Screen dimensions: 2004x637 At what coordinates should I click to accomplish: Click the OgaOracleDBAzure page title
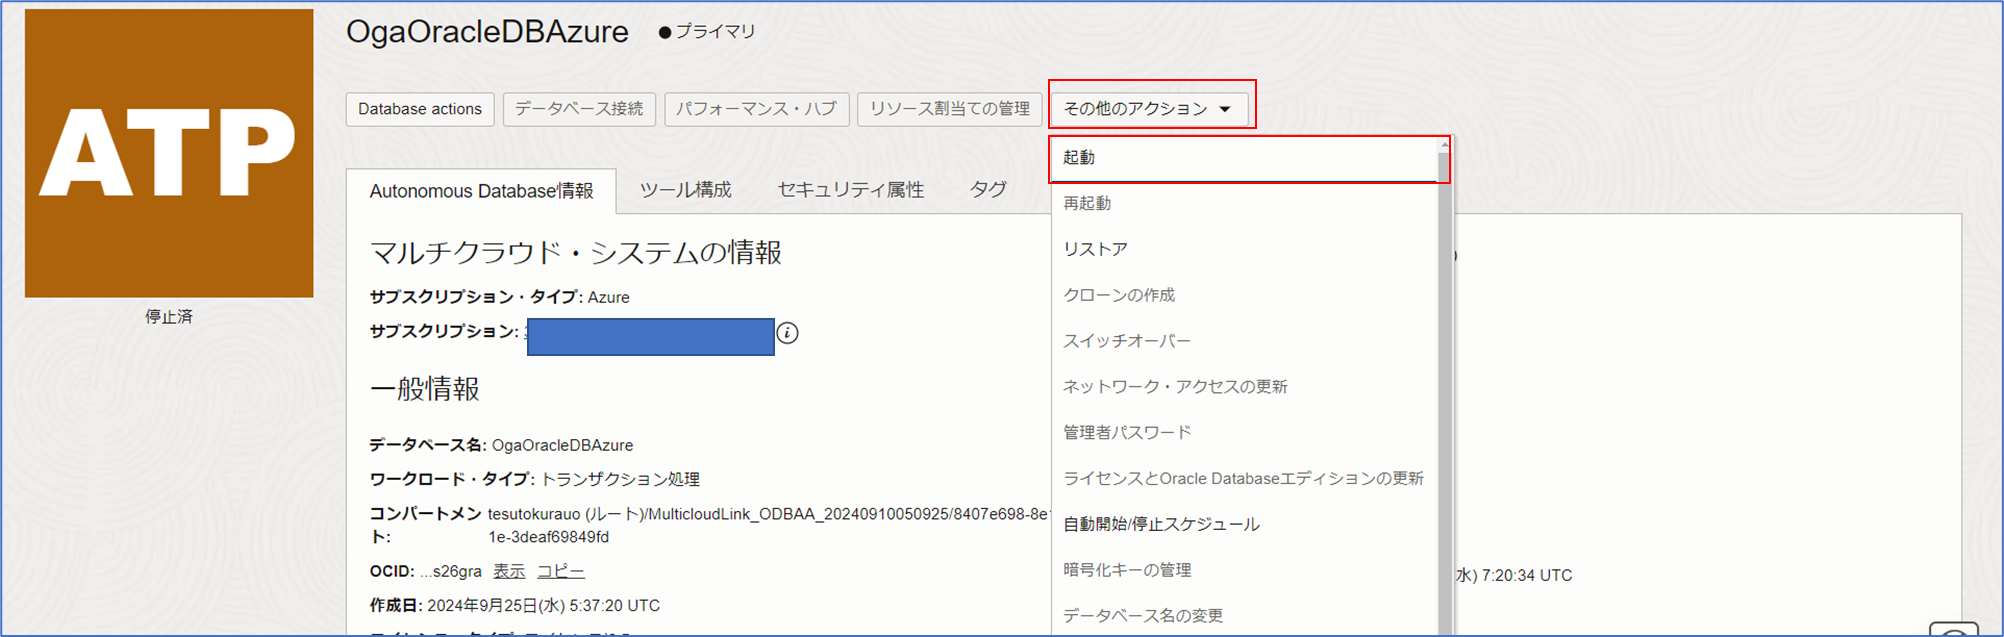pos(487,32)
